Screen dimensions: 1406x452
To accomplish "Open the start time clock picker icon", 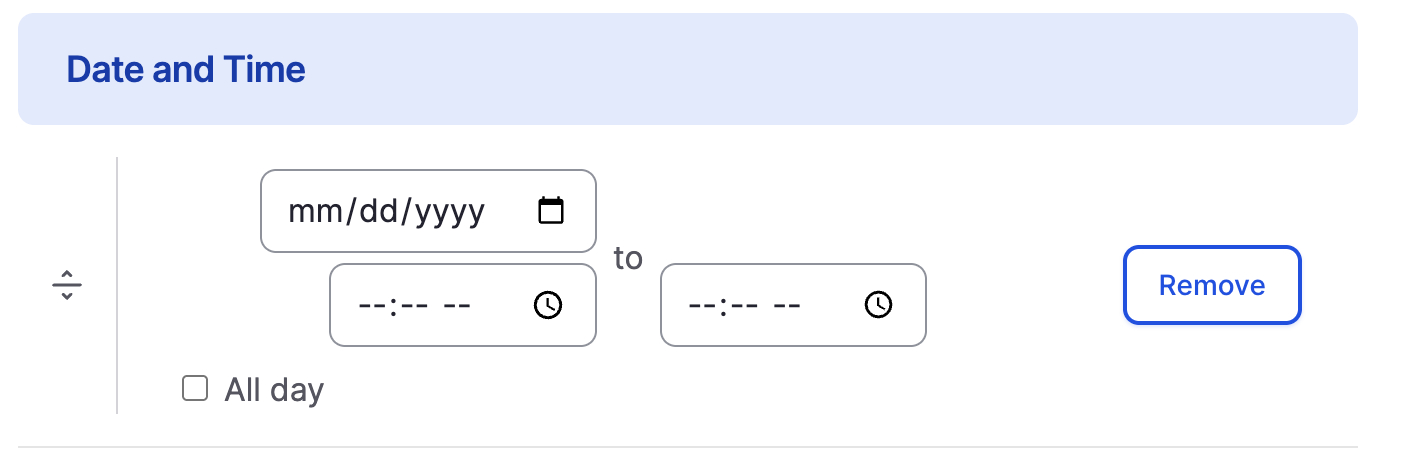I will pyautogui.click(x=548, y=305).
